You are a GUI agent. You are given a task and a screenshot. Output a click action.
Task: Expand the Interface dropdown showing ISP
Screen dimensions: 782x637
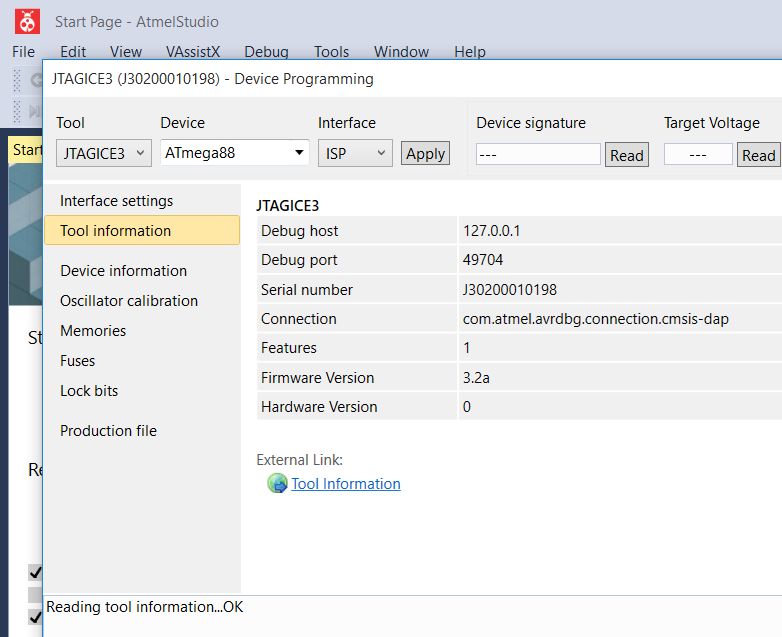(x=355, y=153)
